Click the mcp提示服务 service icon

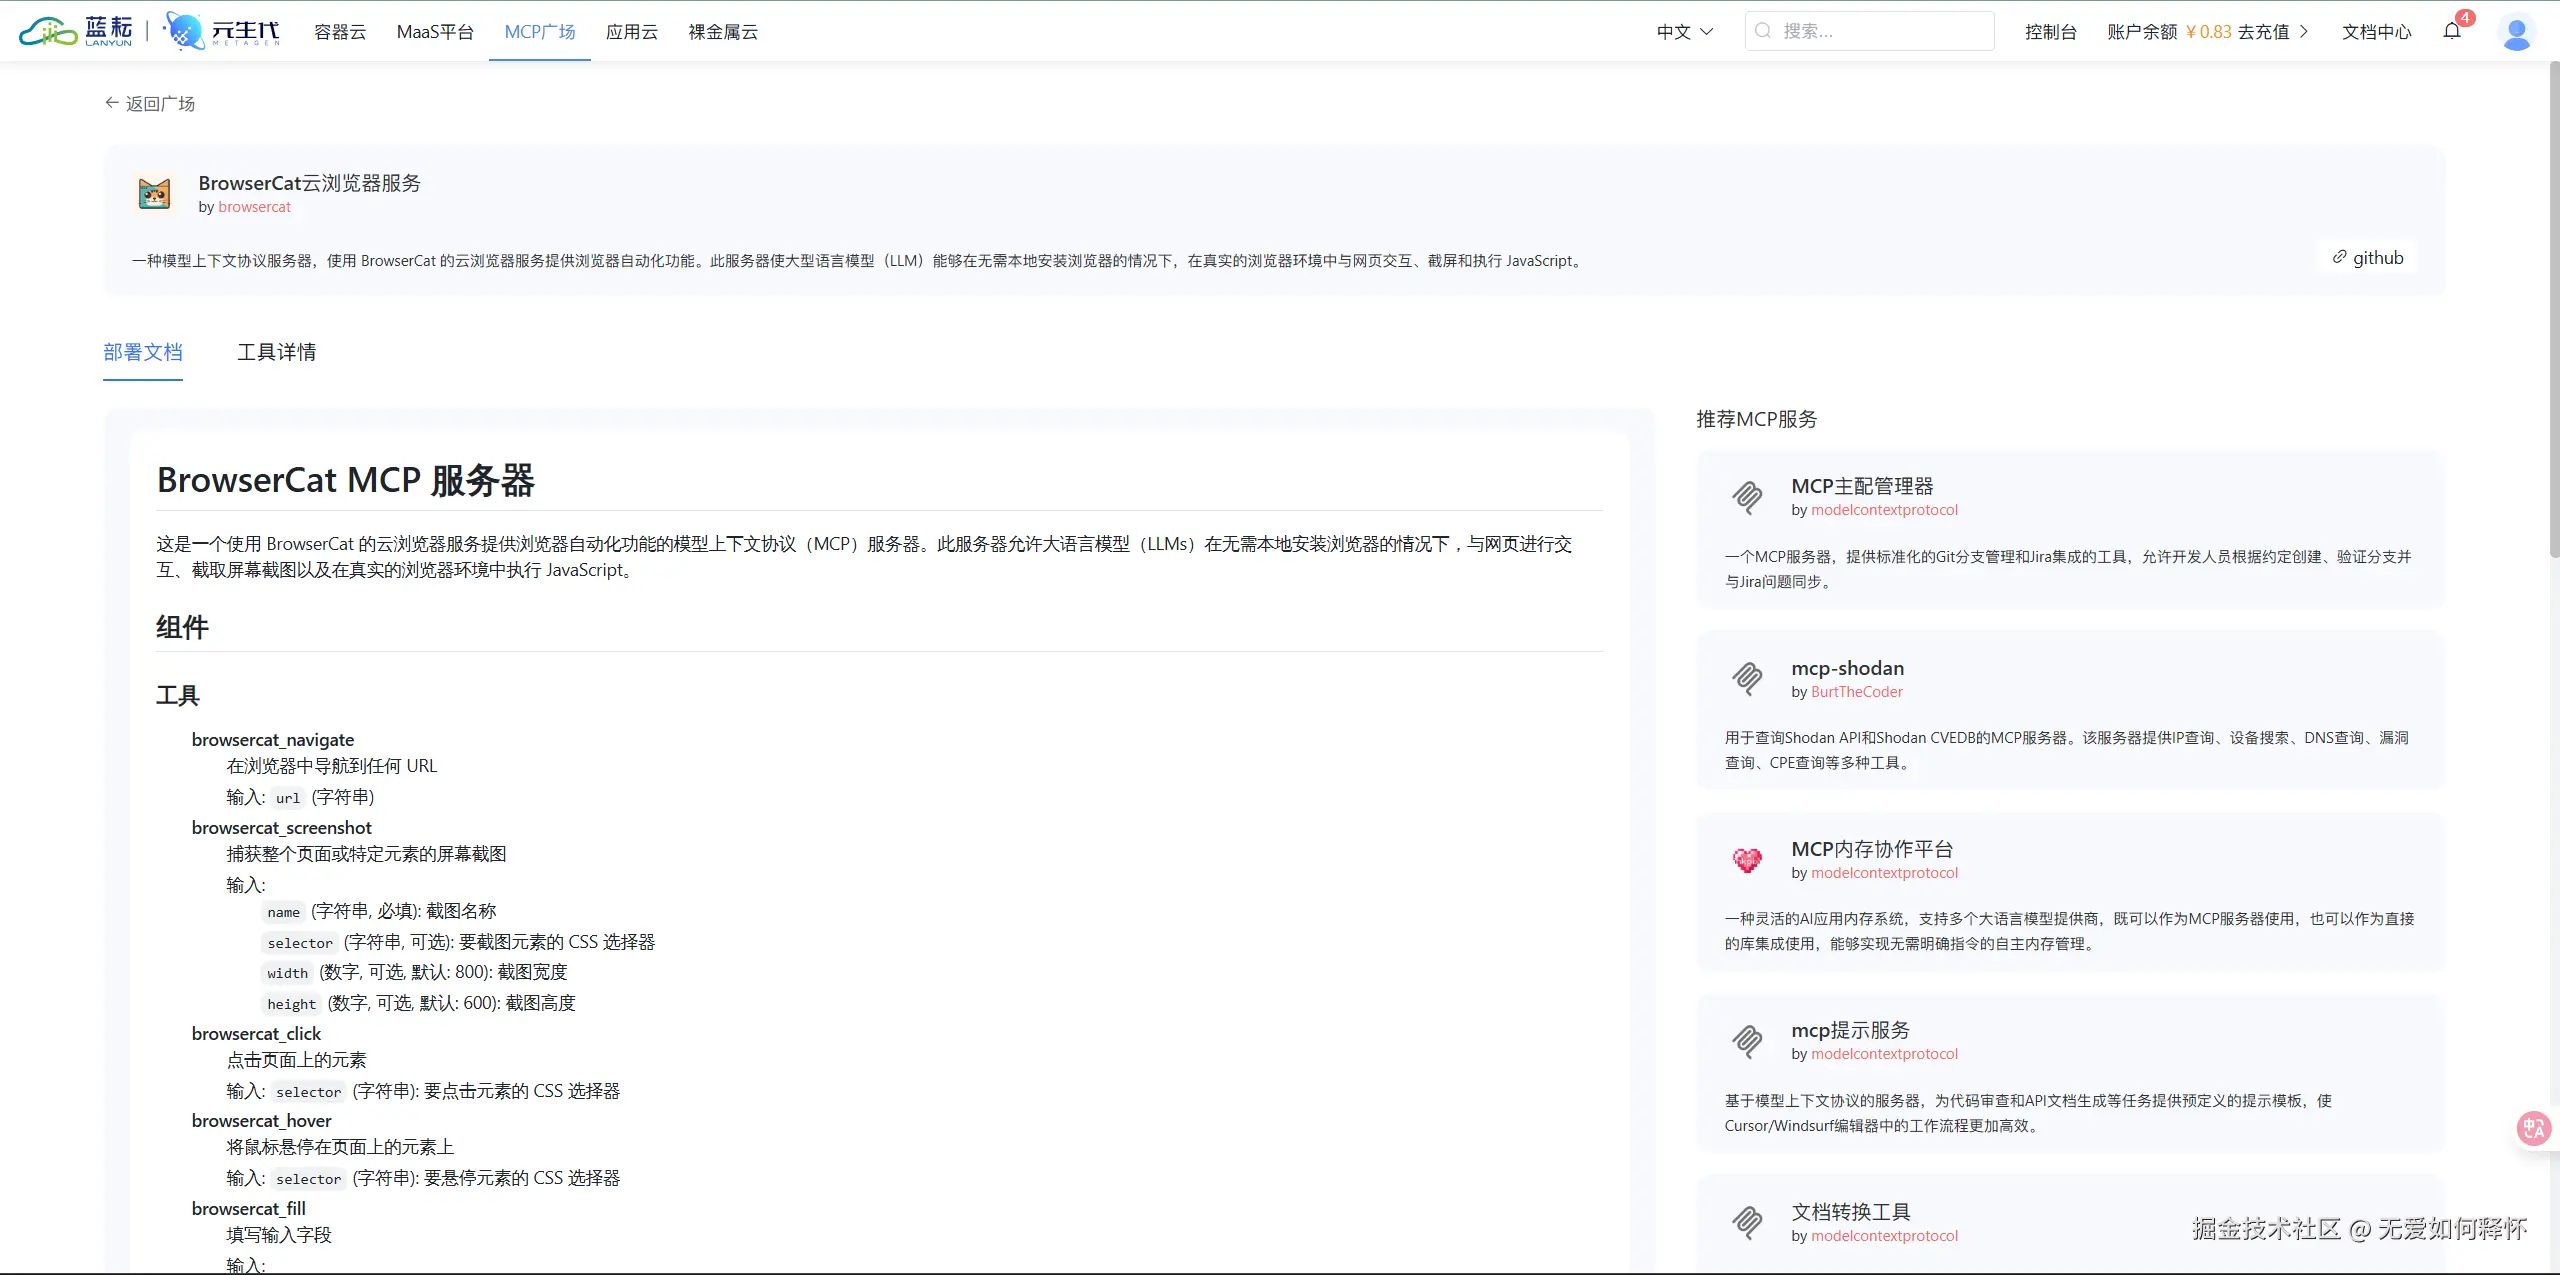coord(1747,1041)
